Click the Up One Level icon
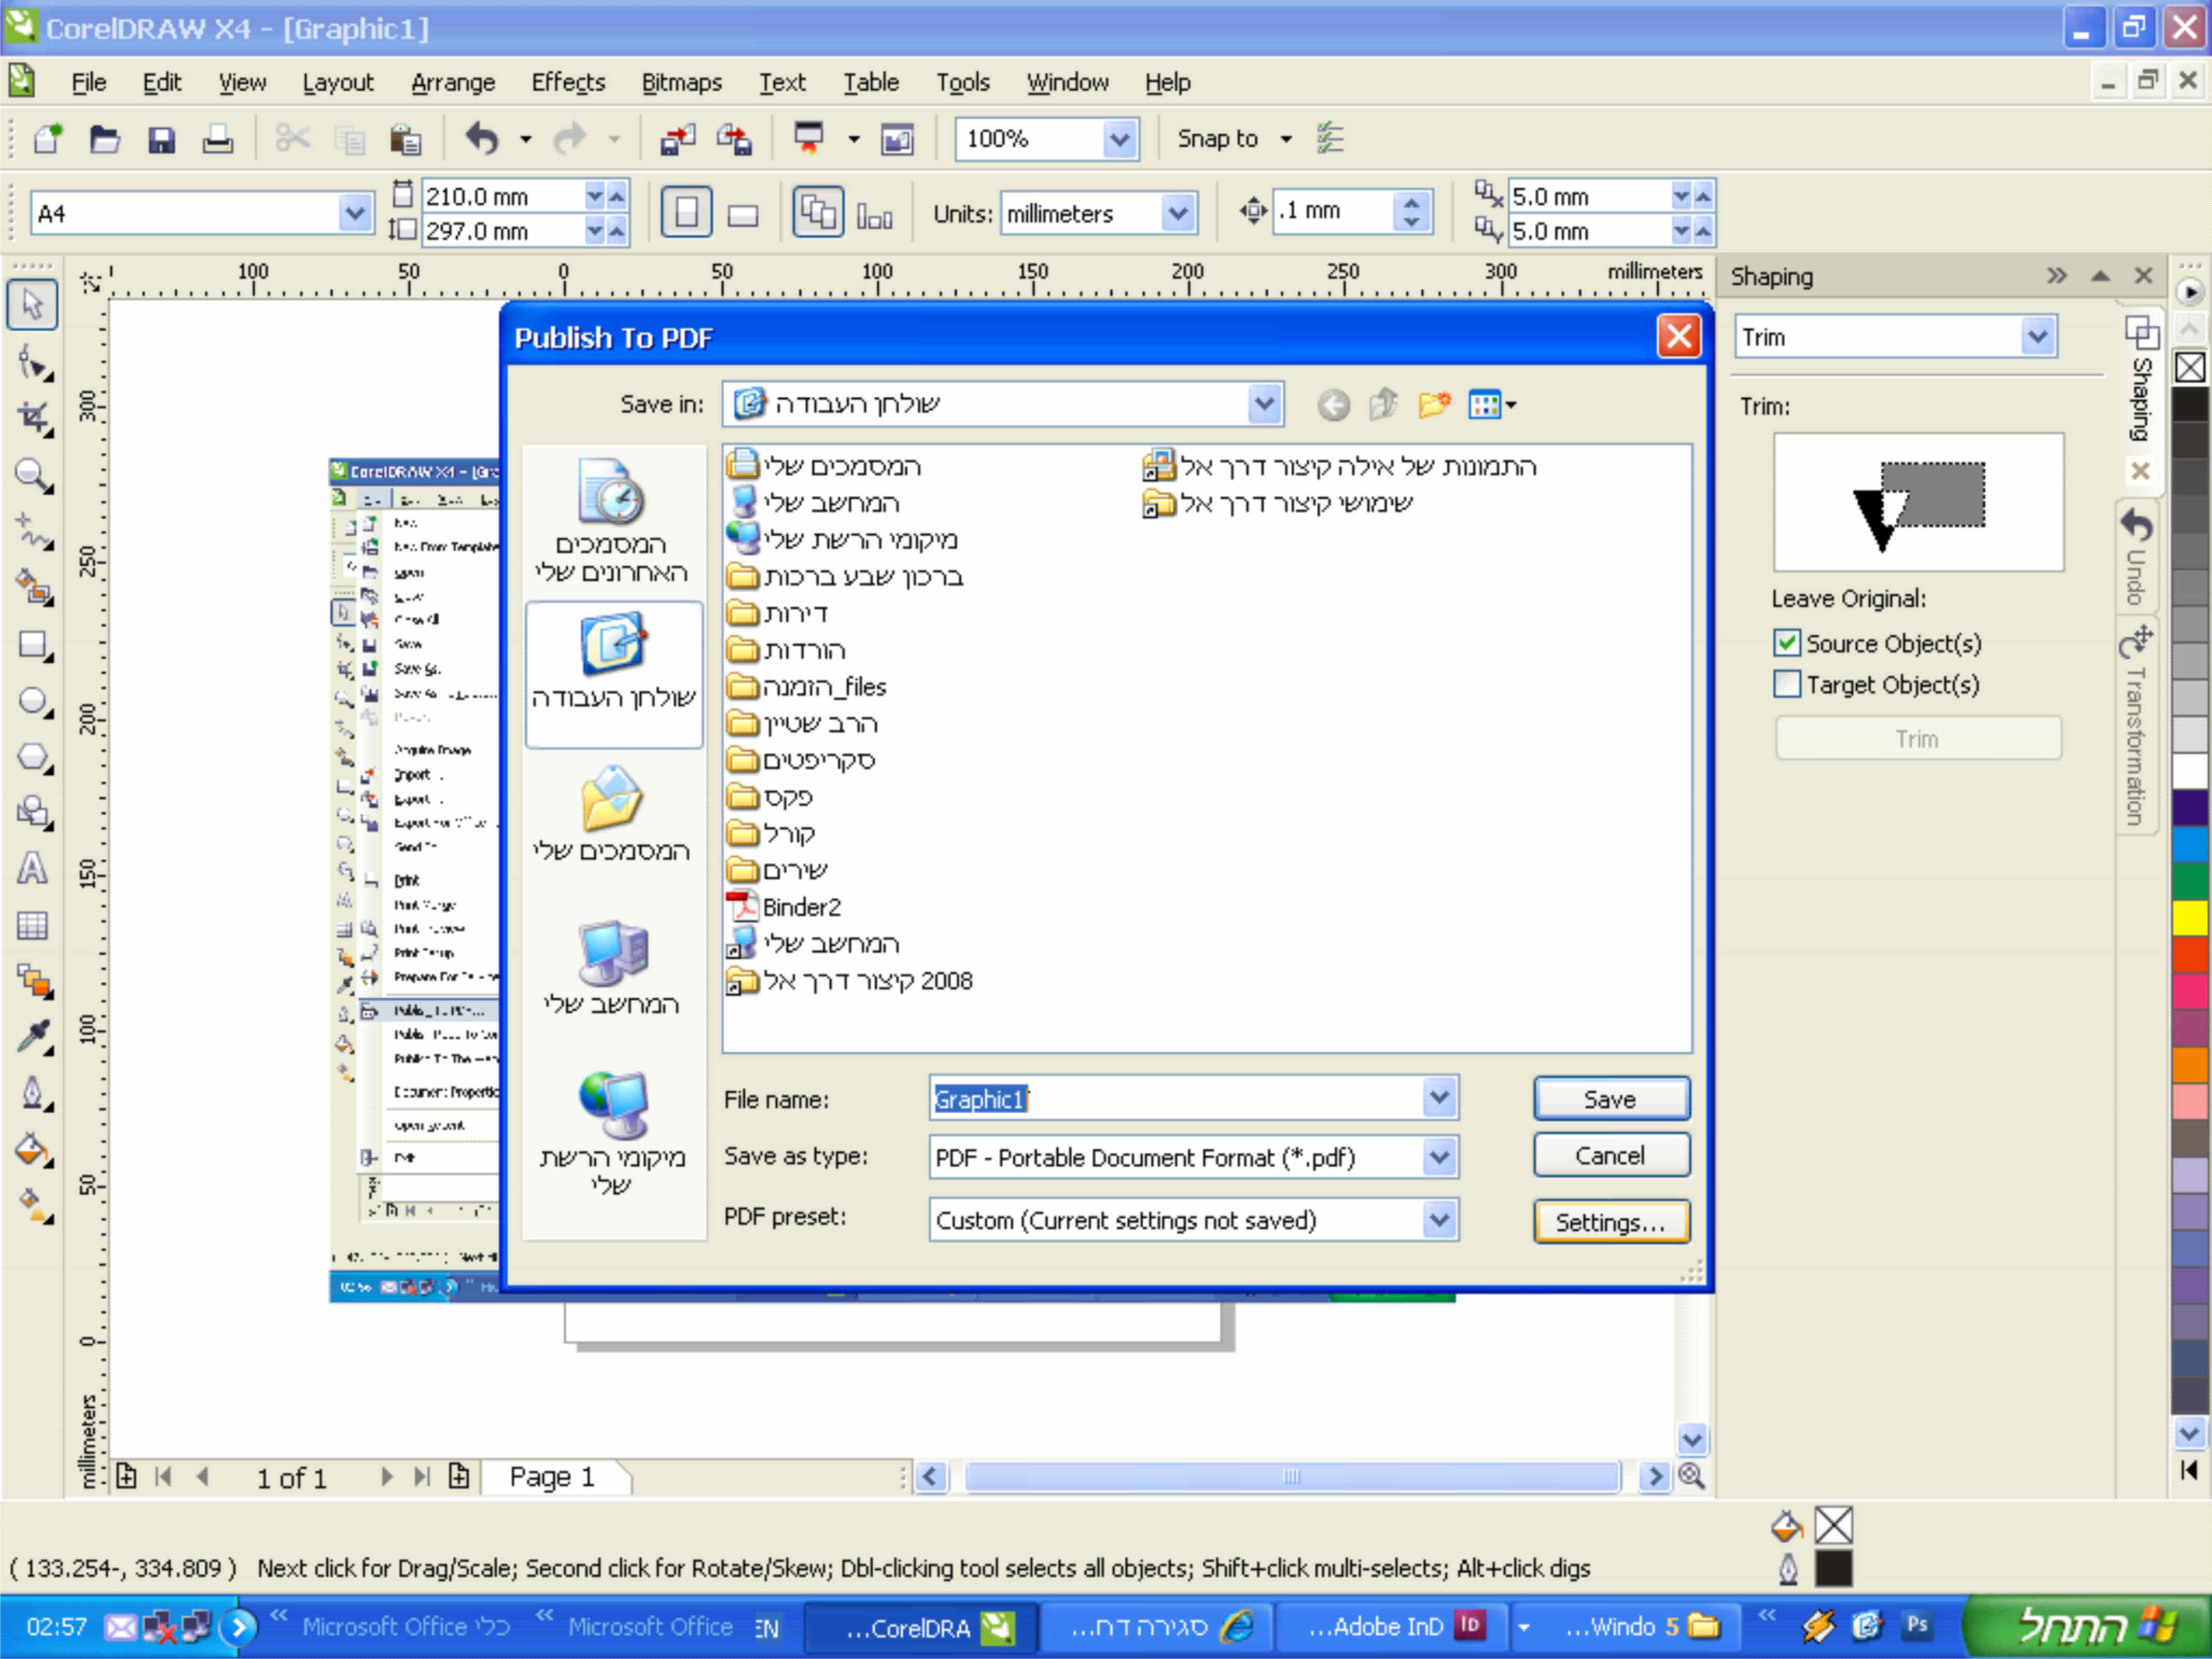The height and width of the screenshot is (1659, 2212). 1384,405
